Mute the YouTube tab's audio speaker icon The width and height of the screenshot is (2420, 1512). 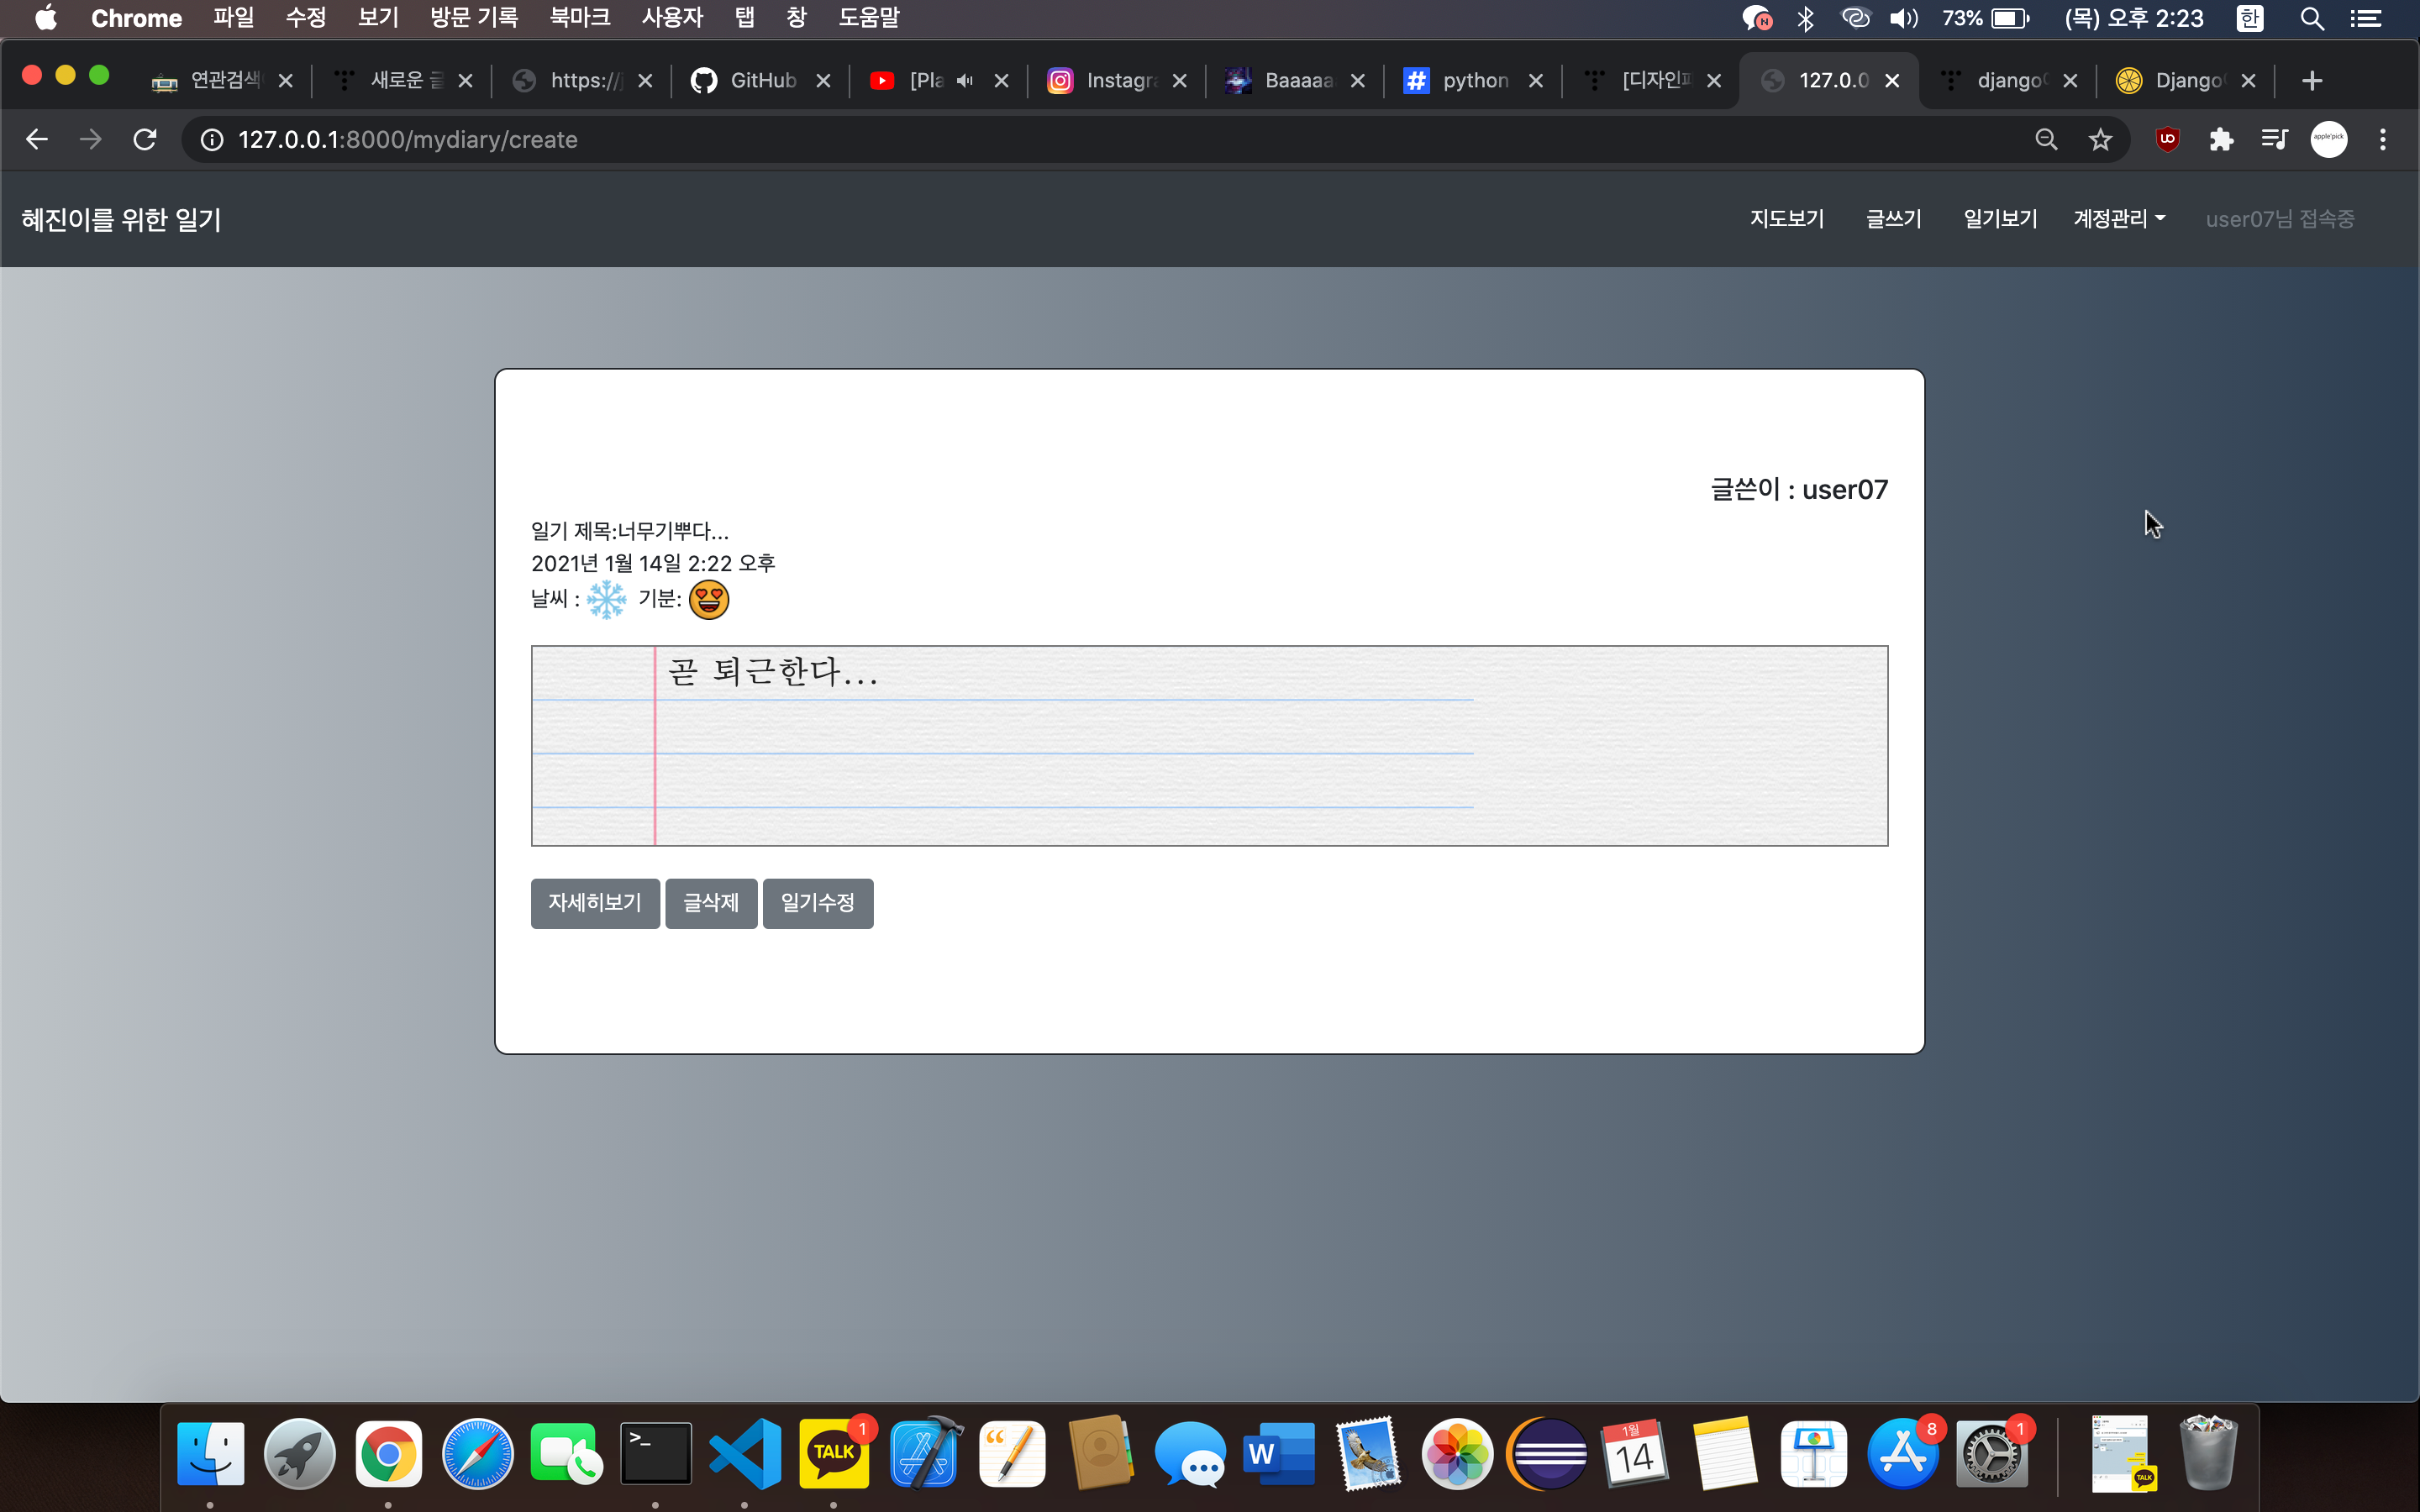click(965, 81)
